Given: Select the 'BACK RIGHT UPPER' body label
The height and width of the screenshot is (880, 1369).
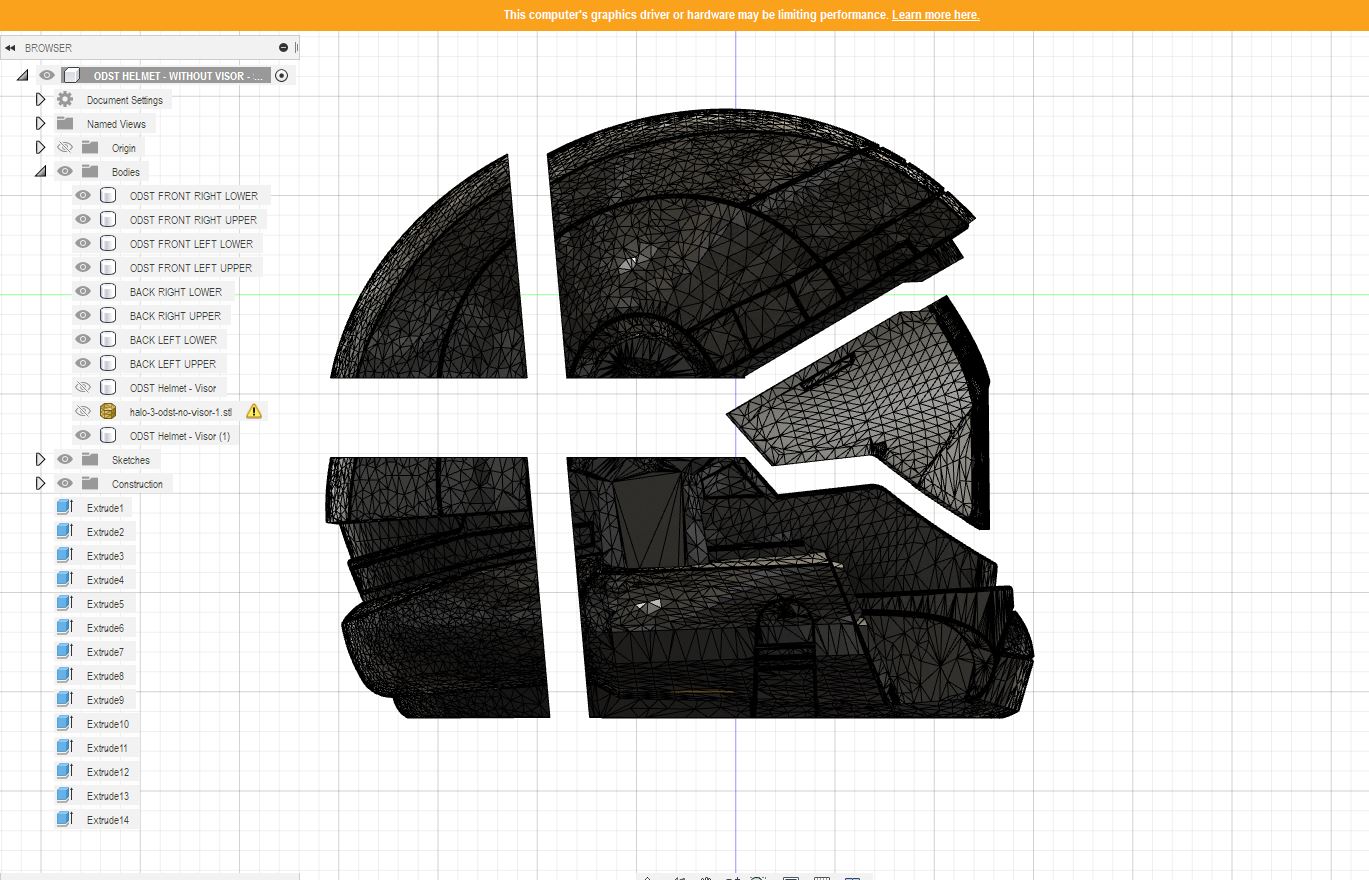Looking at the screenshot, I should click(x=175, y=316).
